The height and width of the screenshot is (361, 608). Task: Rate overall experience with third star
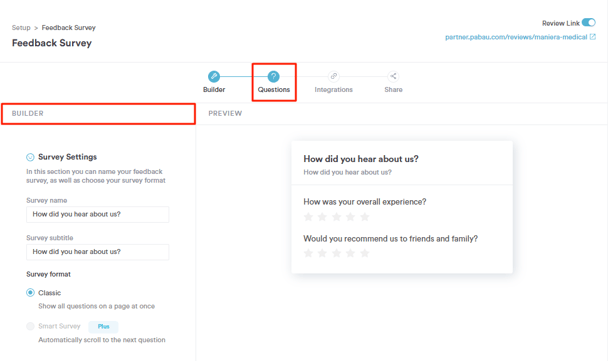(x=337, y=217)
